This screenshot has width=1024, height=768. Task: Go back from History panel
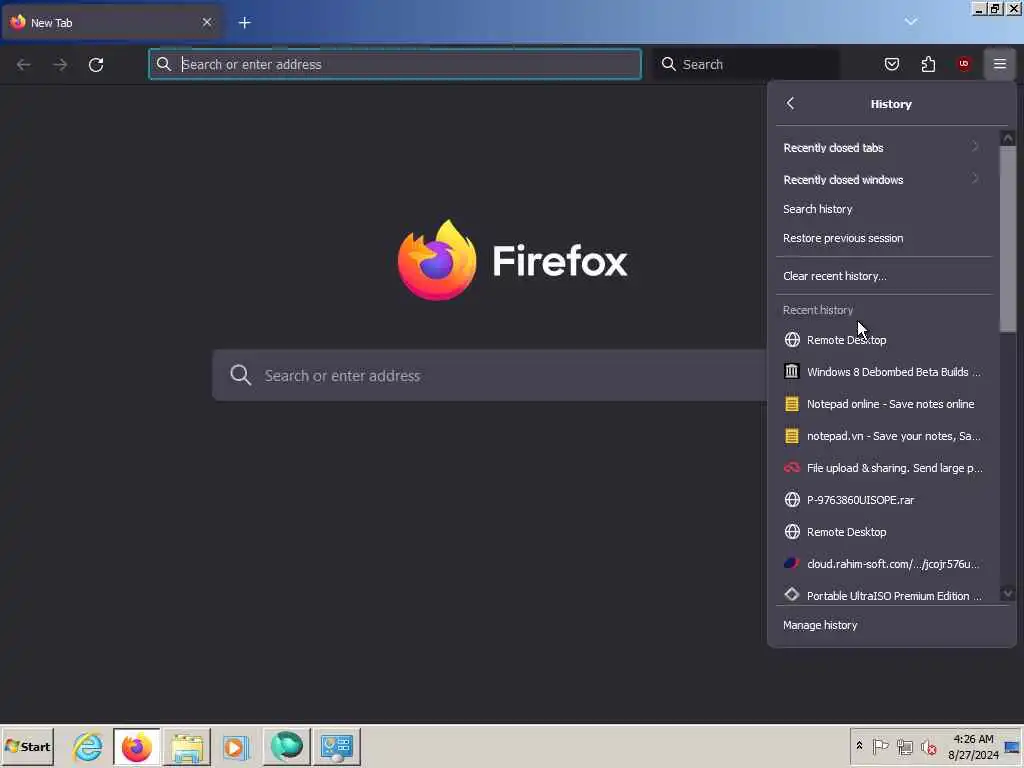click(x=790, y=103)
